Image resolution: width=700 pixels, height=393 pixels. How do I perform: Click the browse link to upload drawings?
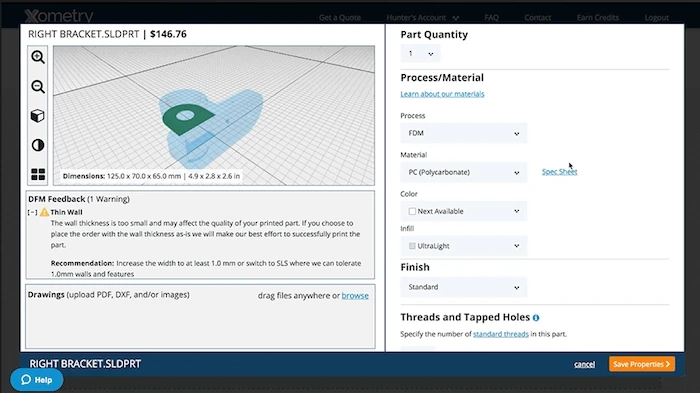pos(355,296)
